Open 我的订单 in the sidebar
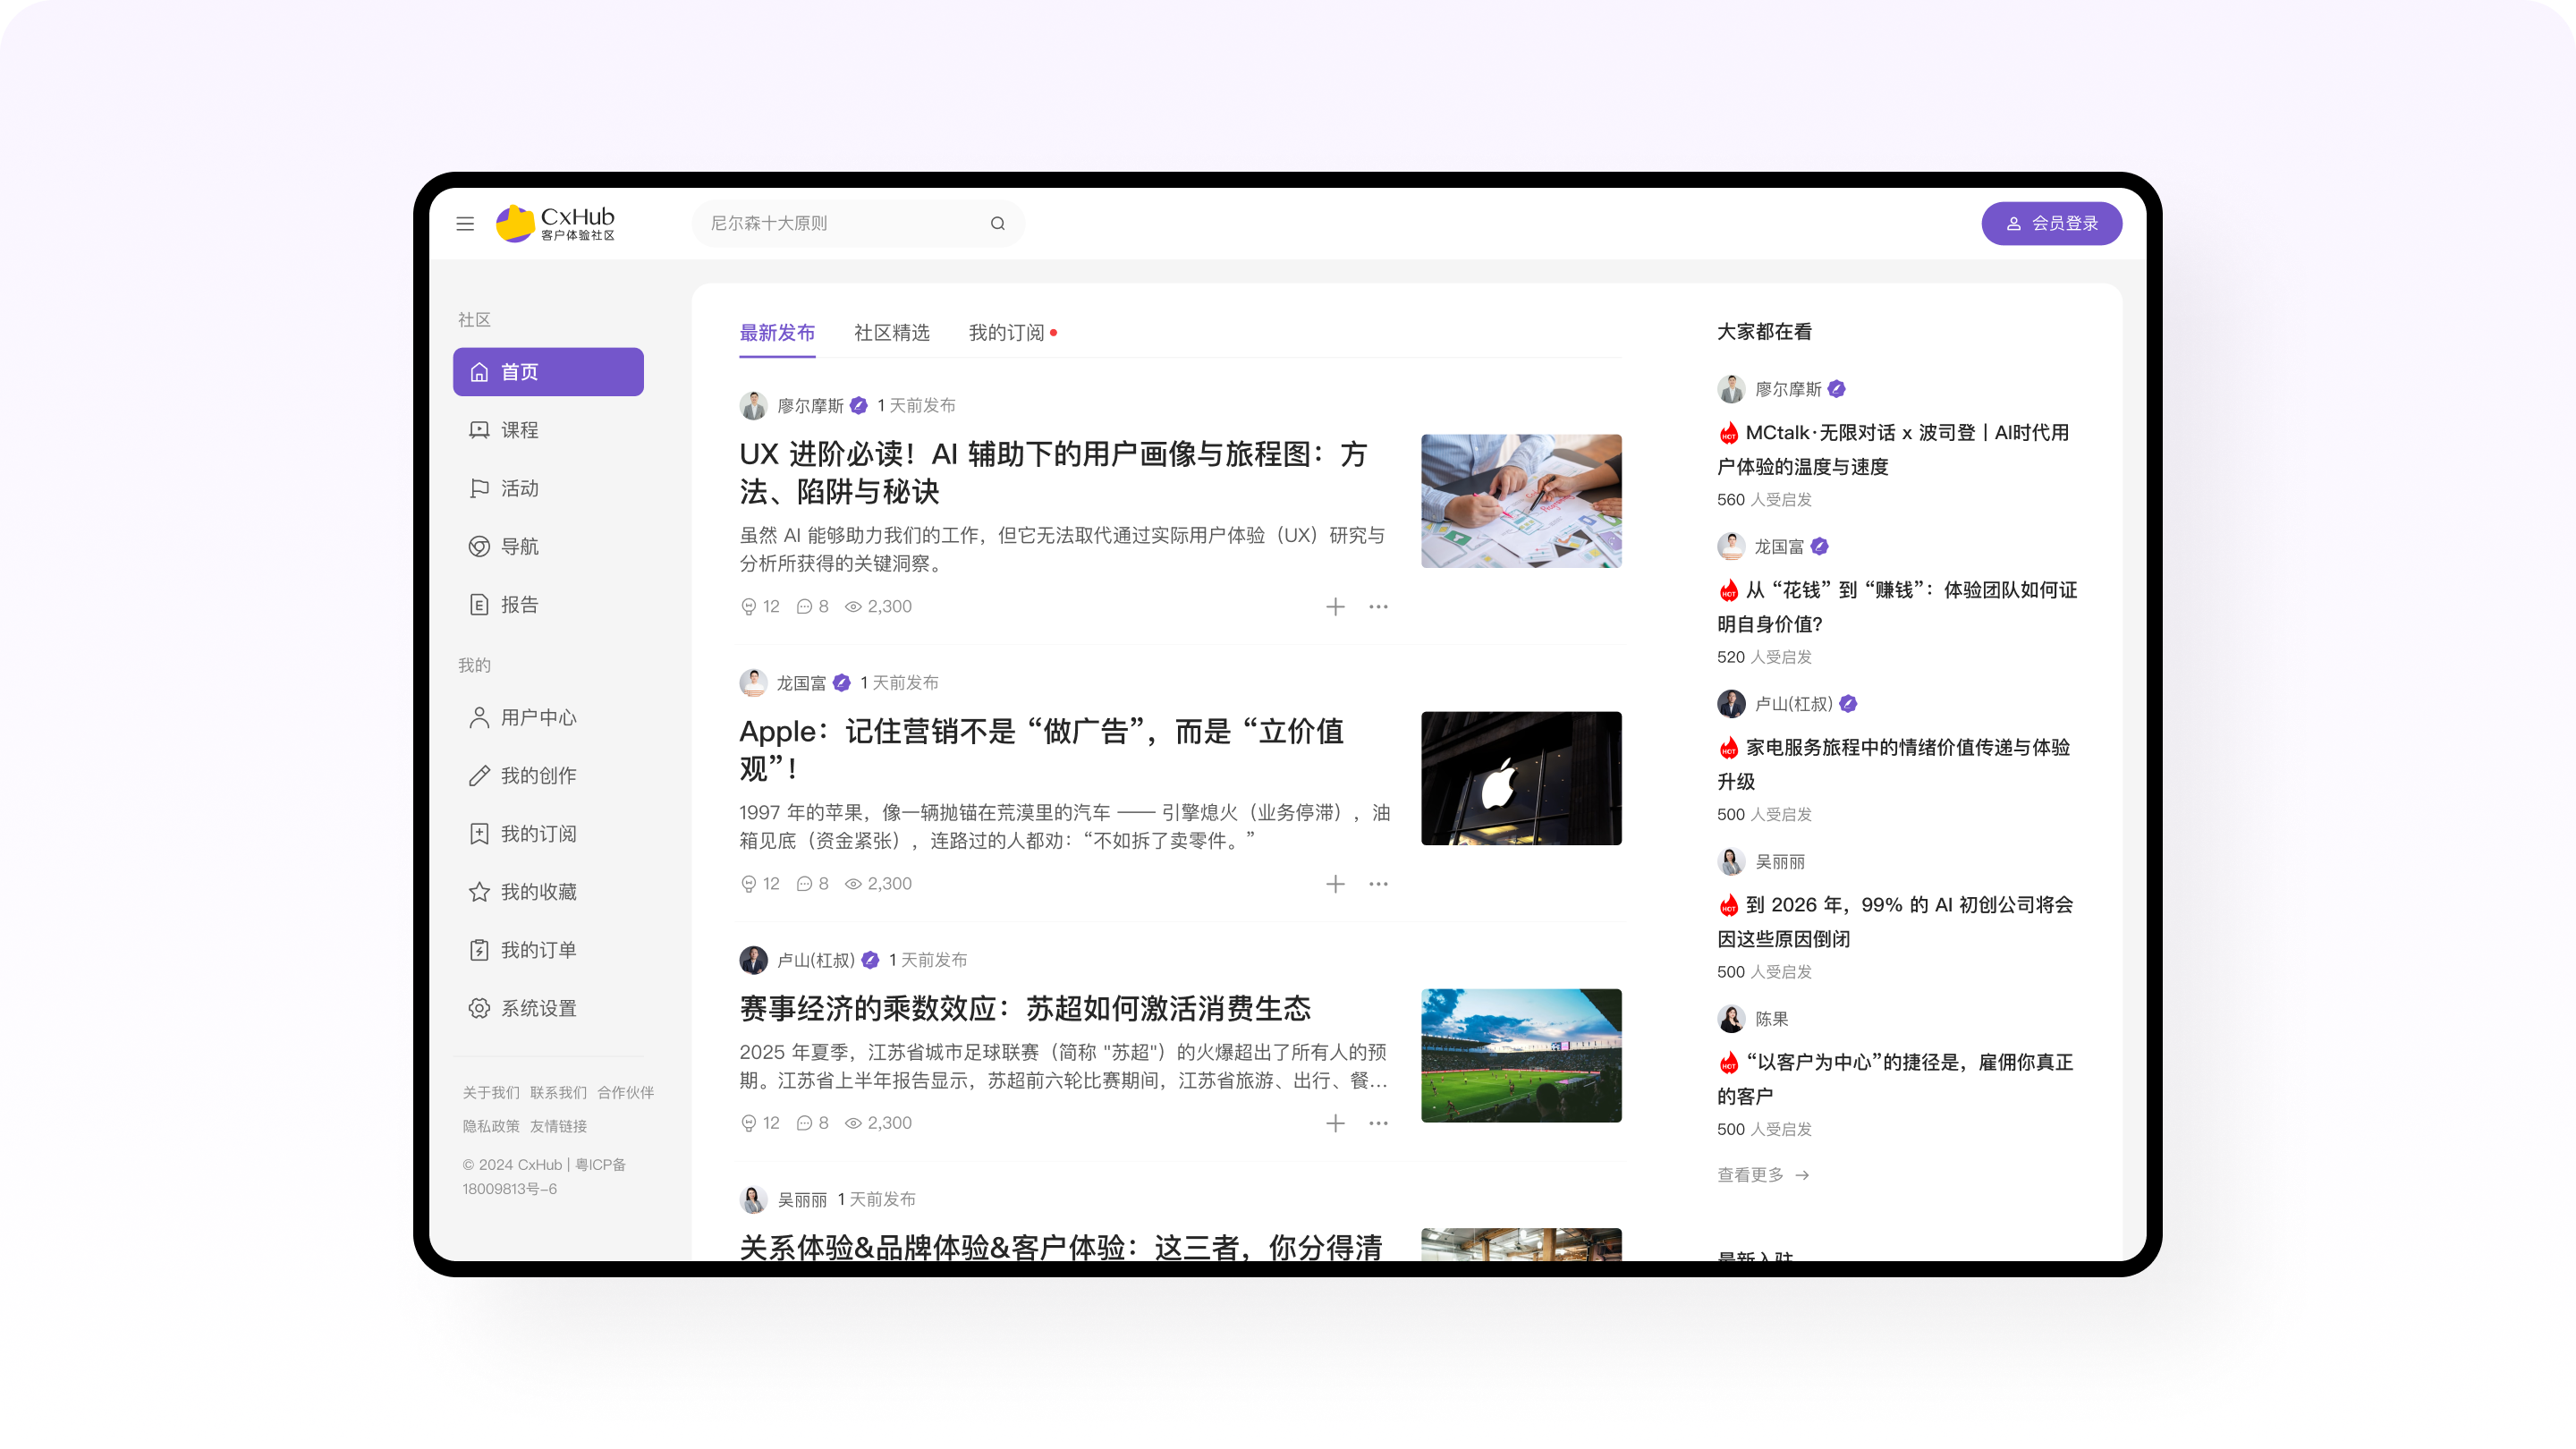Viewport: 2576px width, 1449px height. click(548, 949)
